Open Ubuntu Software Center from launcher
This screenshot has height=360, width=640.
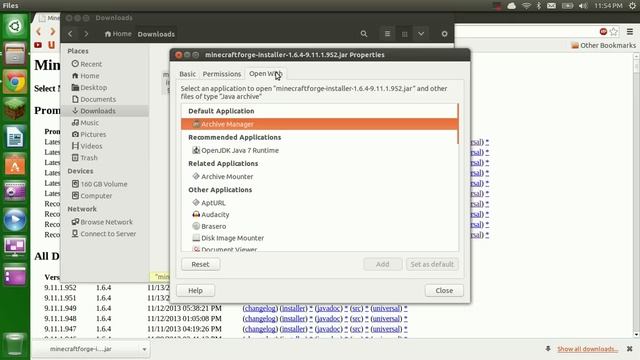pos(15,164)
